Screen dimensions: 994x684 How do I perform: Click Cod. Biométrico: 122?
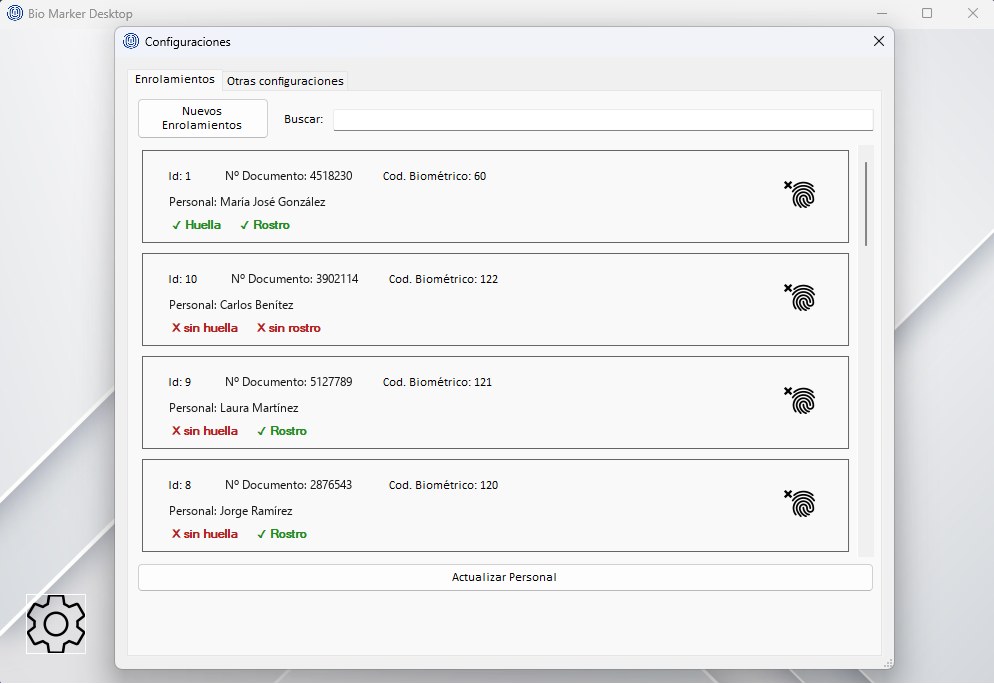tap(443, 279)
